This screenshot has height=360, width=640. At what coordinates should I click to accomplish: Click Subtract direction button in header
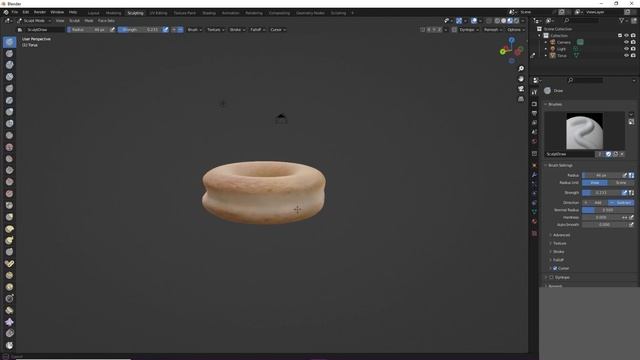click(x=180, y=29)
